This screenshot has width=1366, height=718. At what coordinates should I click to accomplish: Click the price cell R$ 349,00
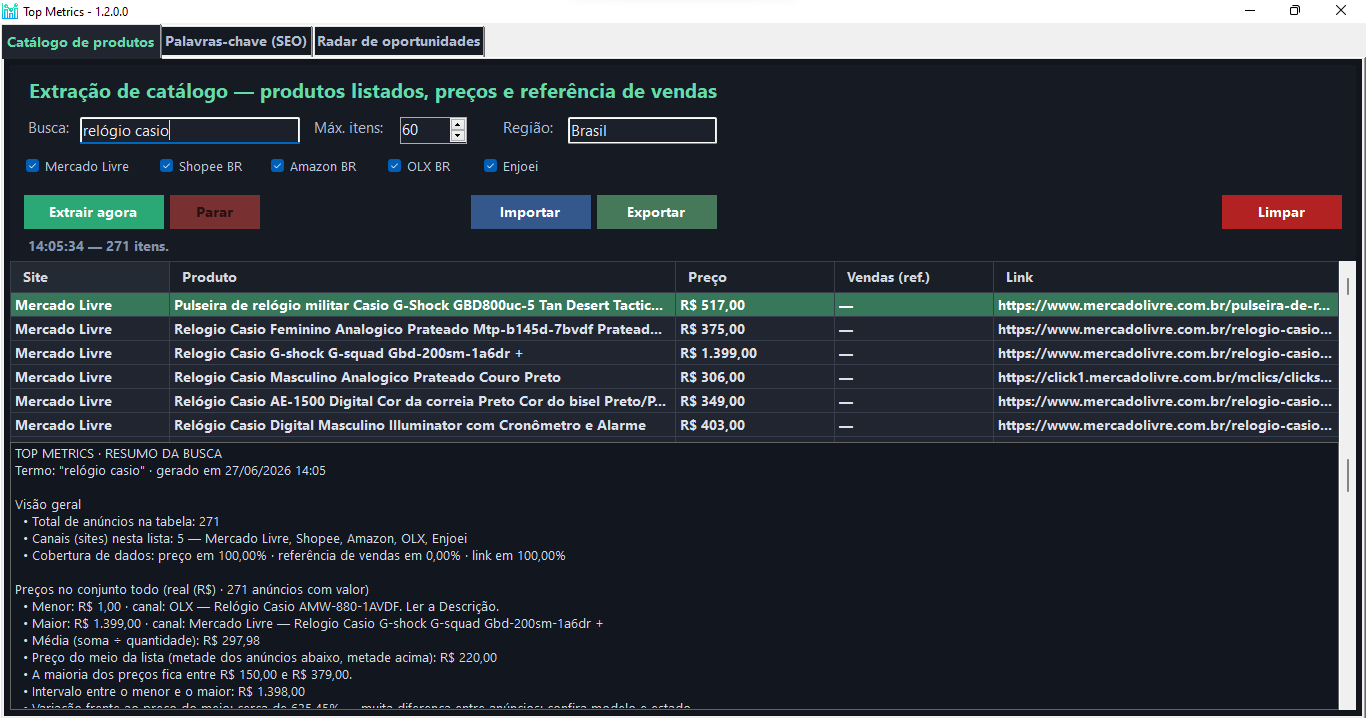click(x=755, y=401)
